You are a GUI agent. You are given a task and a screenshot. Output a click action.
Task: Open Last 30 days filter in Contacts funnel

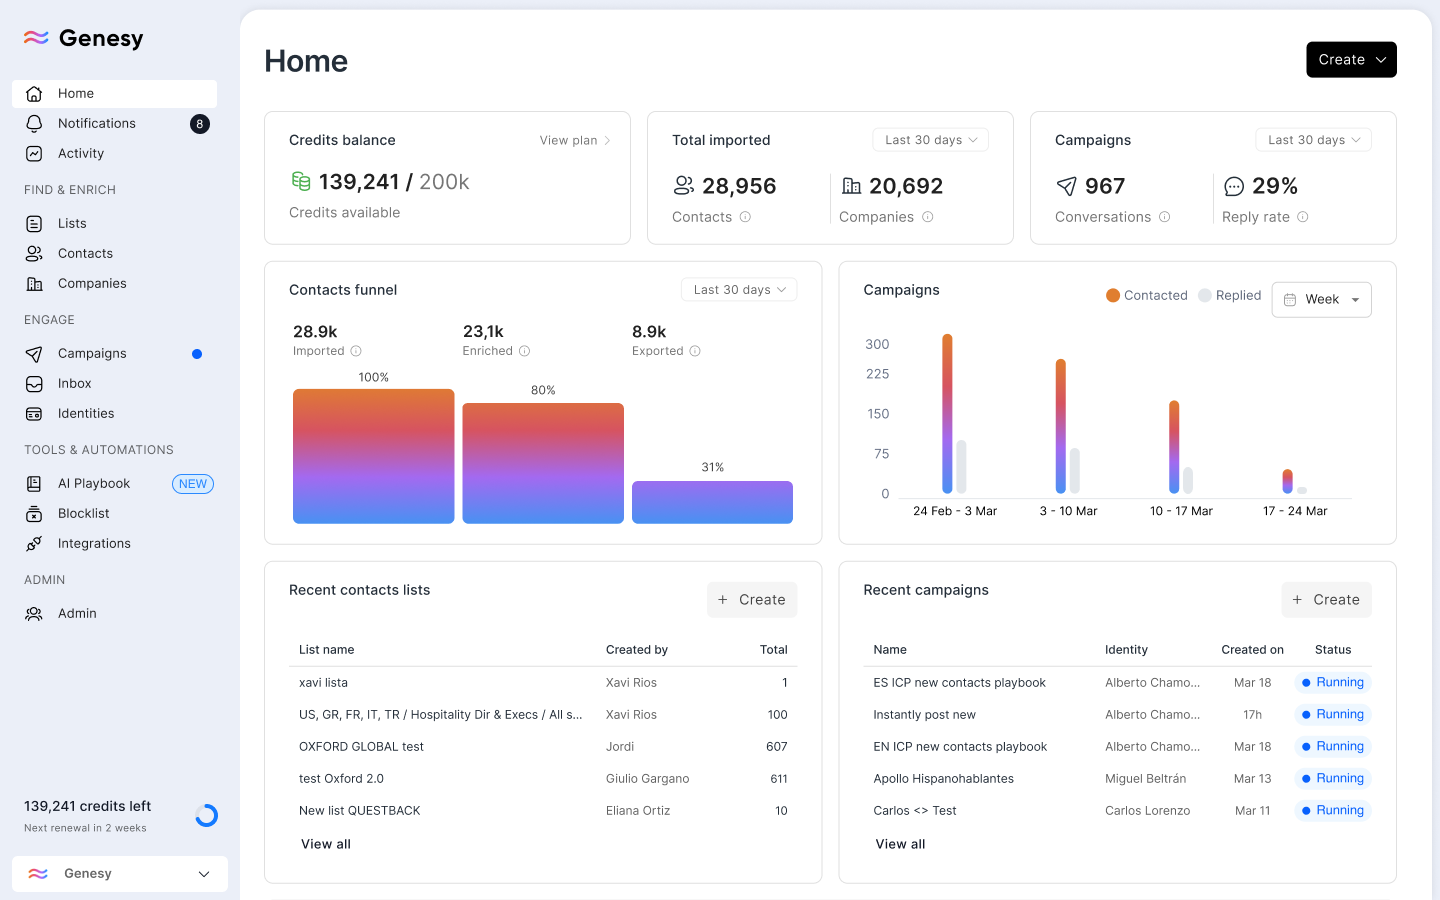click(x=739, y=290)
